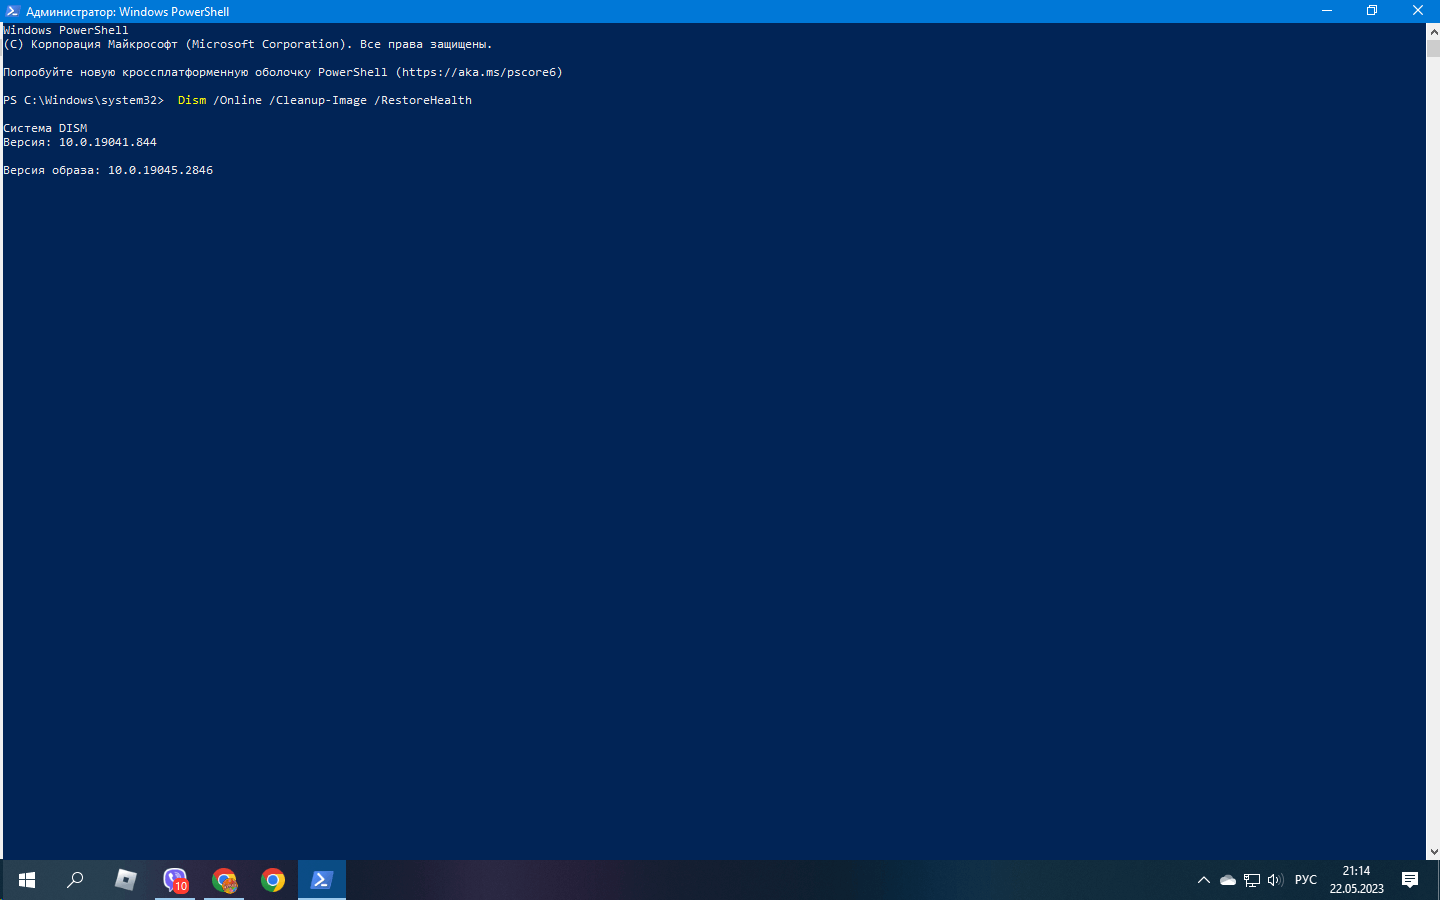Activate the PowerShell taskbar icon
1440x900 pixels.
pyautogui.click(x=322, y=880)
